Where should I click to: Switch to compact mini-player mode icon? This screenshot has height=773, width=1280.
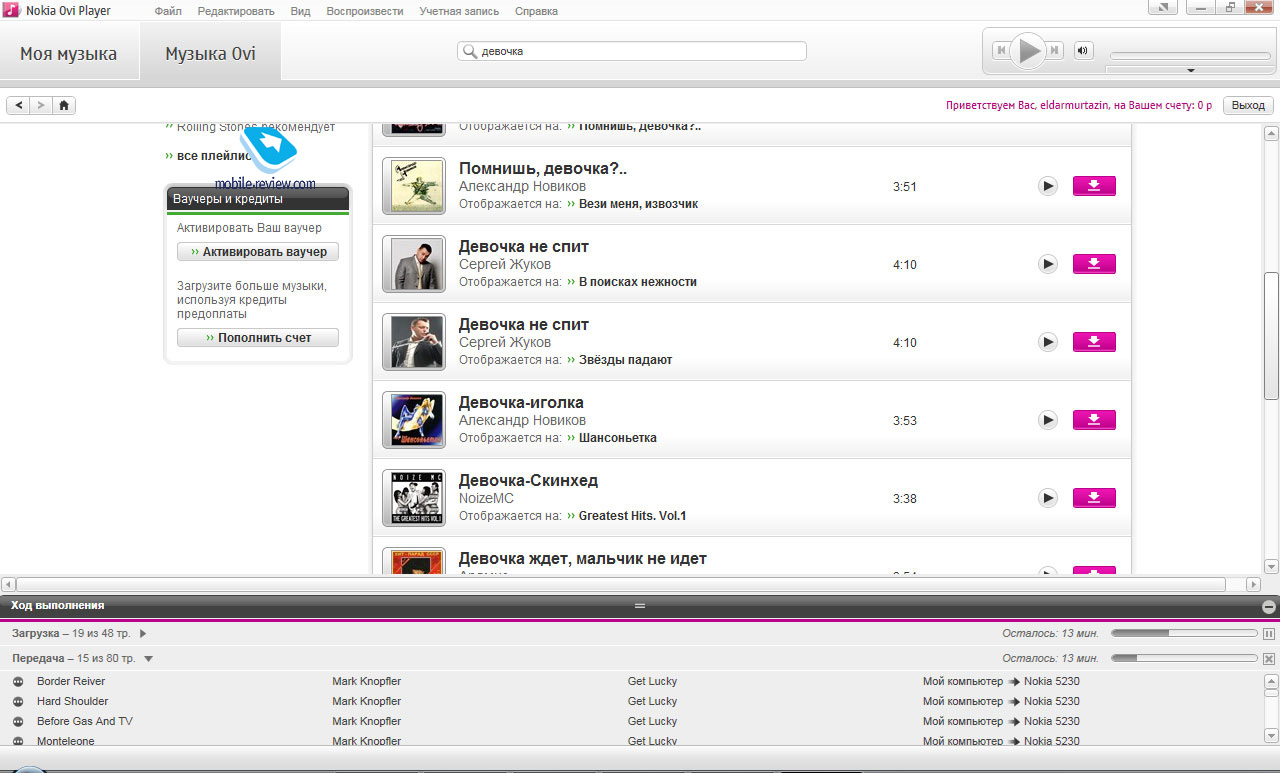[1163, 8]
